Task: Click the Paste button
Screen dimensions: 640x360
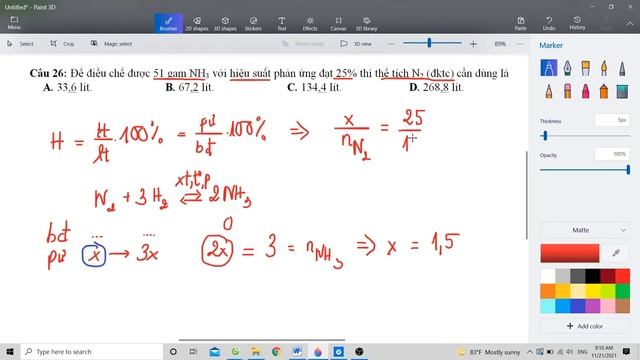Action: click(x=520, y=23)
